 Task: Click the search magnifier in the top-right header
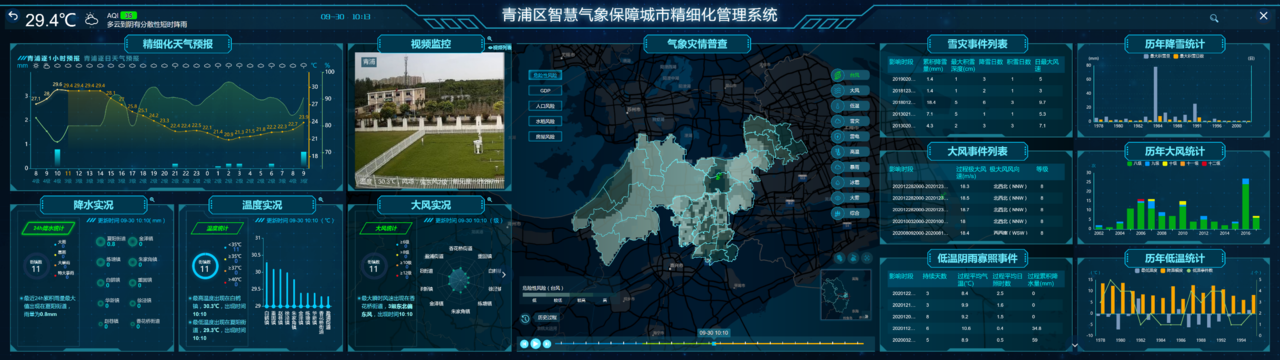point(1214,18)
